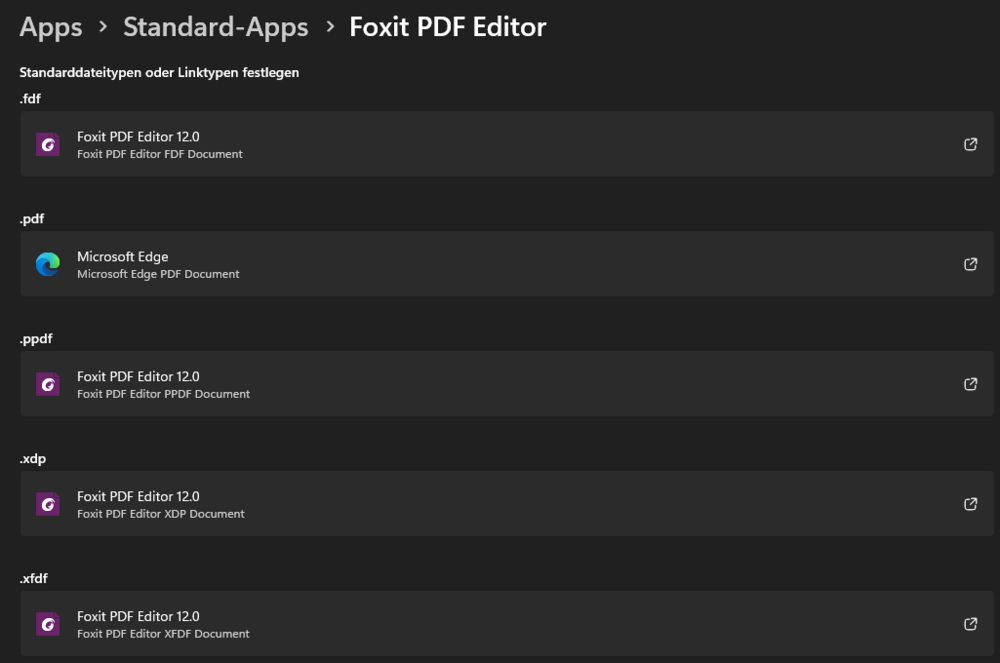The width and height of the screenshot is (1000, 663).
Task: Click the Foxit PDF Editor breadcrumb title
Action: 447,27
